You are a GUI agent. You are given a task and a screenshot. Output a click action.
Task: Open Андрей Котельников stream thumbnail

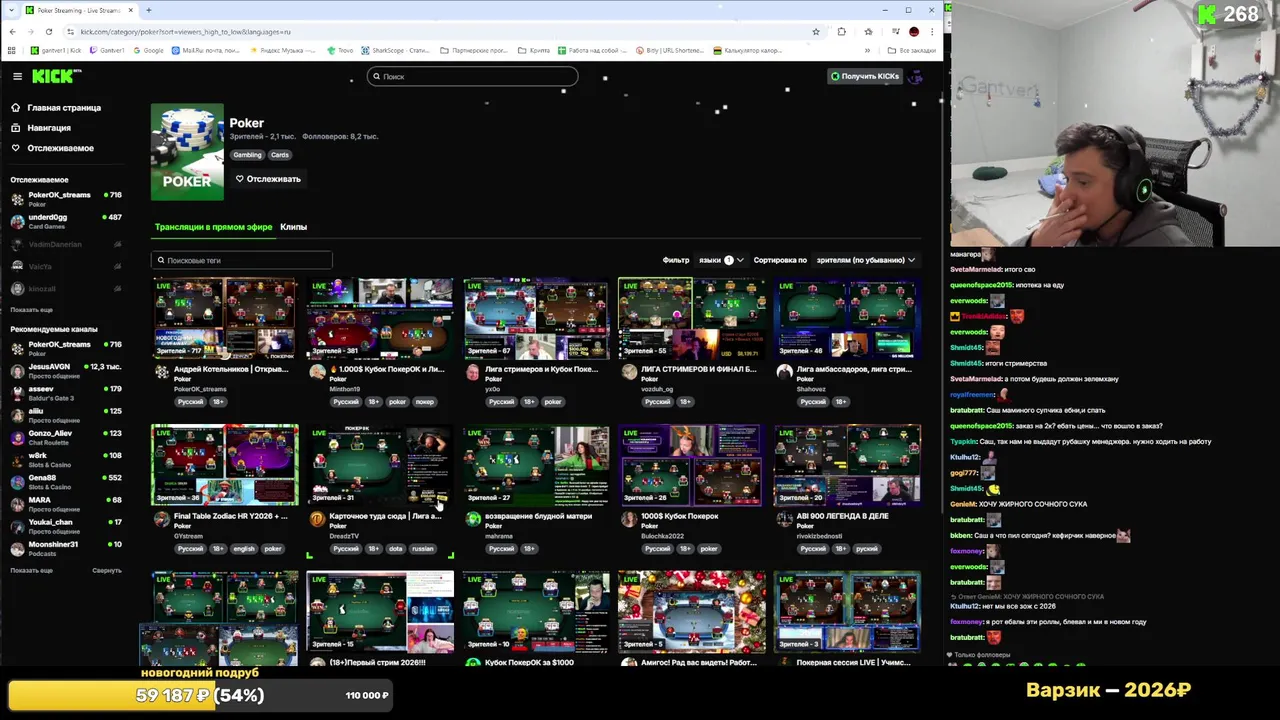click(224, 318)
